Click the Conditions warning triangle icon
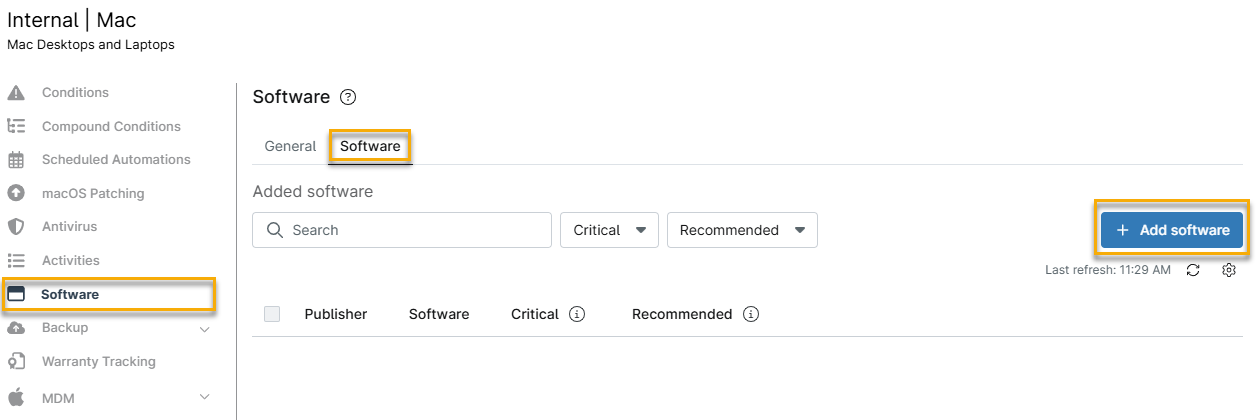Screen dimensions: 1256x420 [x=16, y=93]
